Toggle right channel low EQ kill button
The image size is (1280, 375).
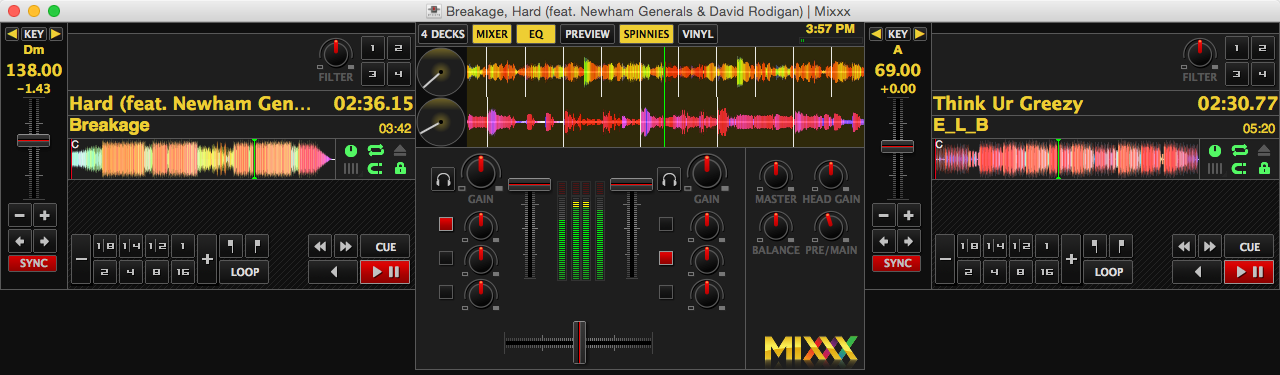click(665, 292)
